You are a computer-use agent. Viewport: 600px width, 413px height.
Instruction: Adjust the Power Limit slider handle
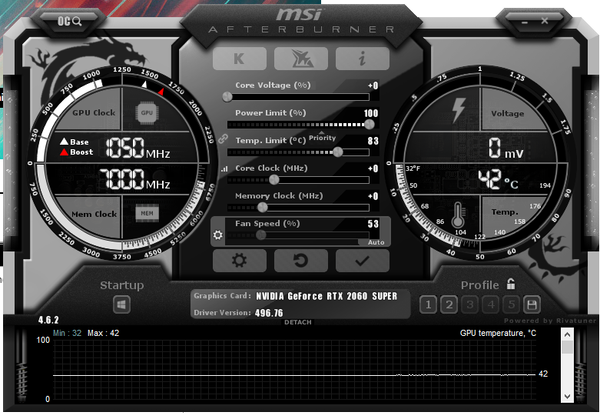[369, 124]
